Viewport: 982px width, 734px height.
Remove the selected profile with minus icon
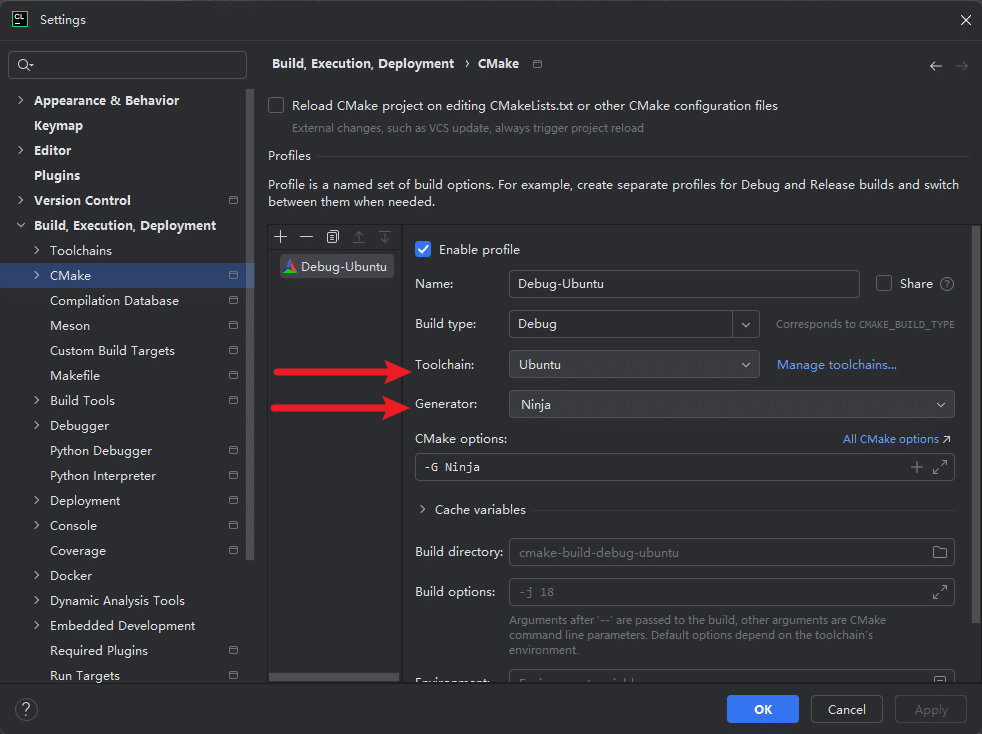click(307, 237)
